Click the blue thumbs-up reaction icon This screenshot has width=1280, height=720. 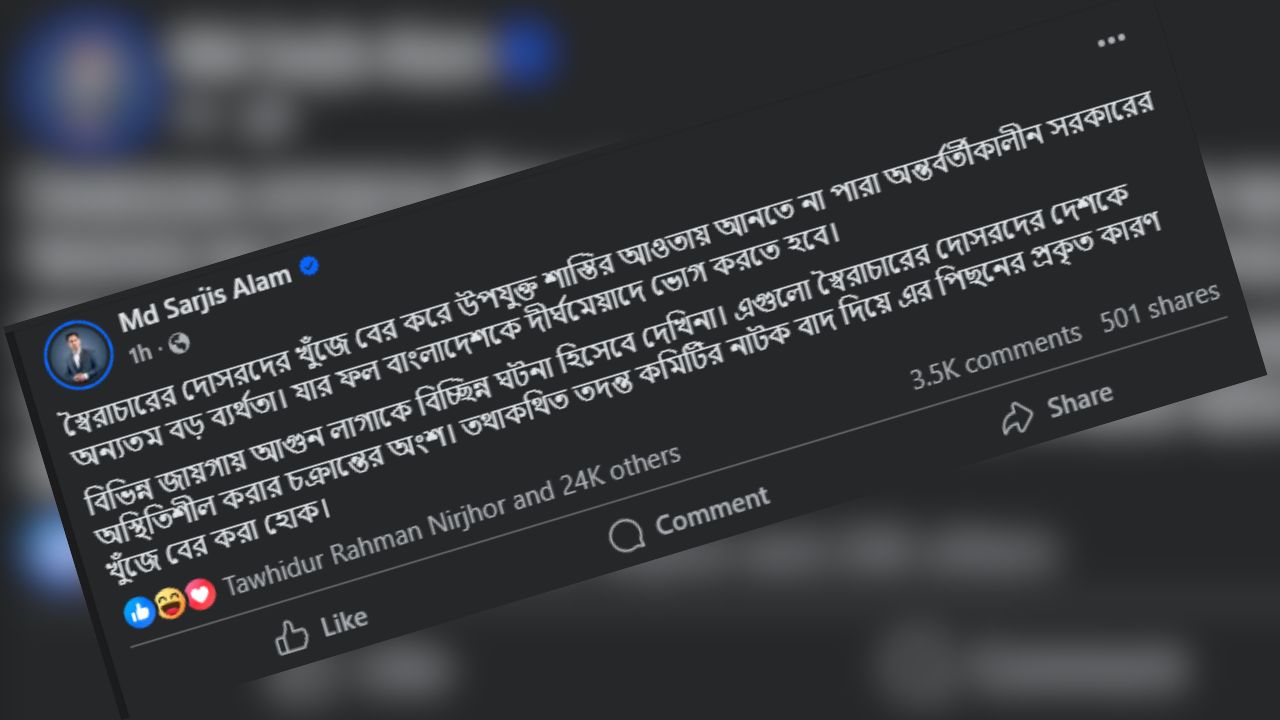(140, 610)
